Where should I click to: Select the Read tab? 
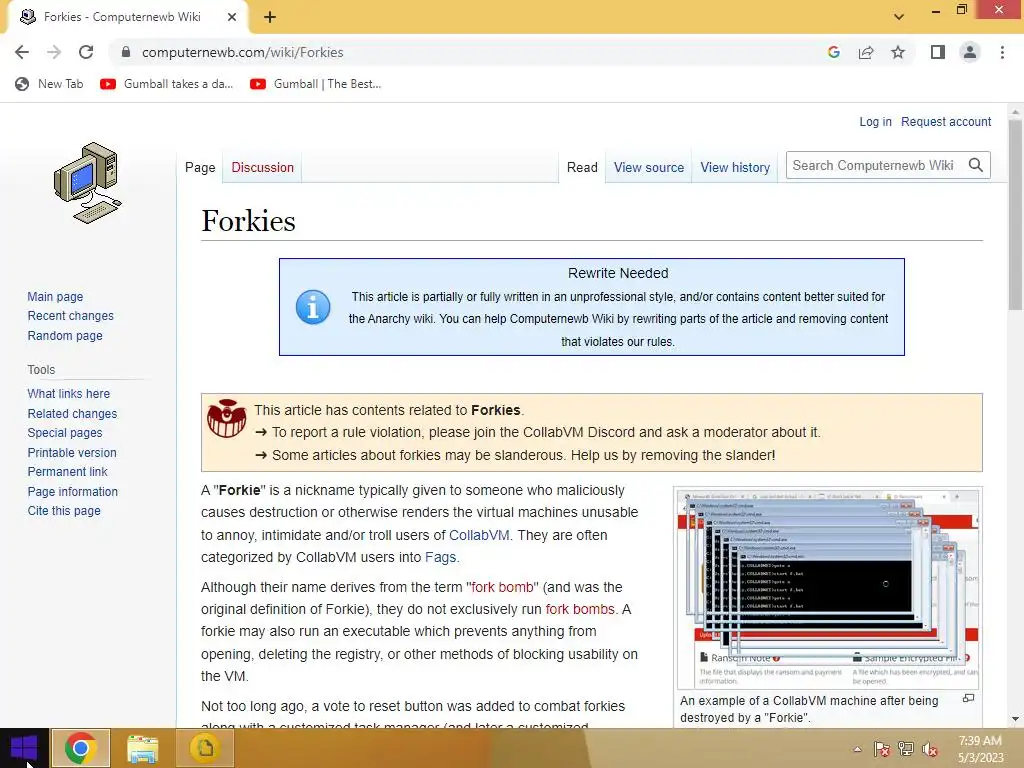pos(582,167)
